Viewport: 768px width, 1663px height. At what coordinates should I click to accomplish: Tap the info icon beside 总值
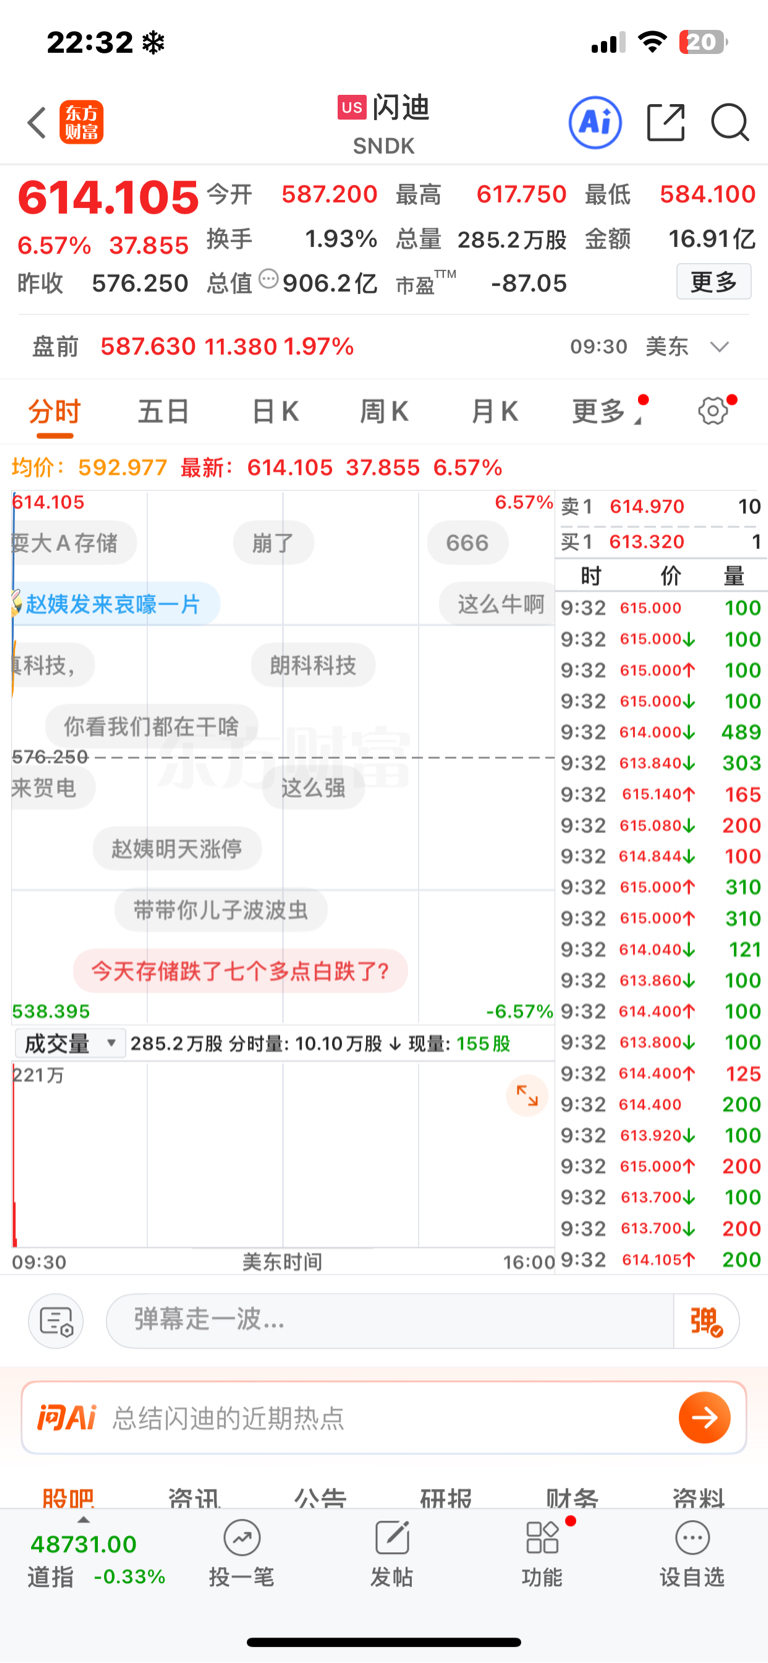coord(268,279)
